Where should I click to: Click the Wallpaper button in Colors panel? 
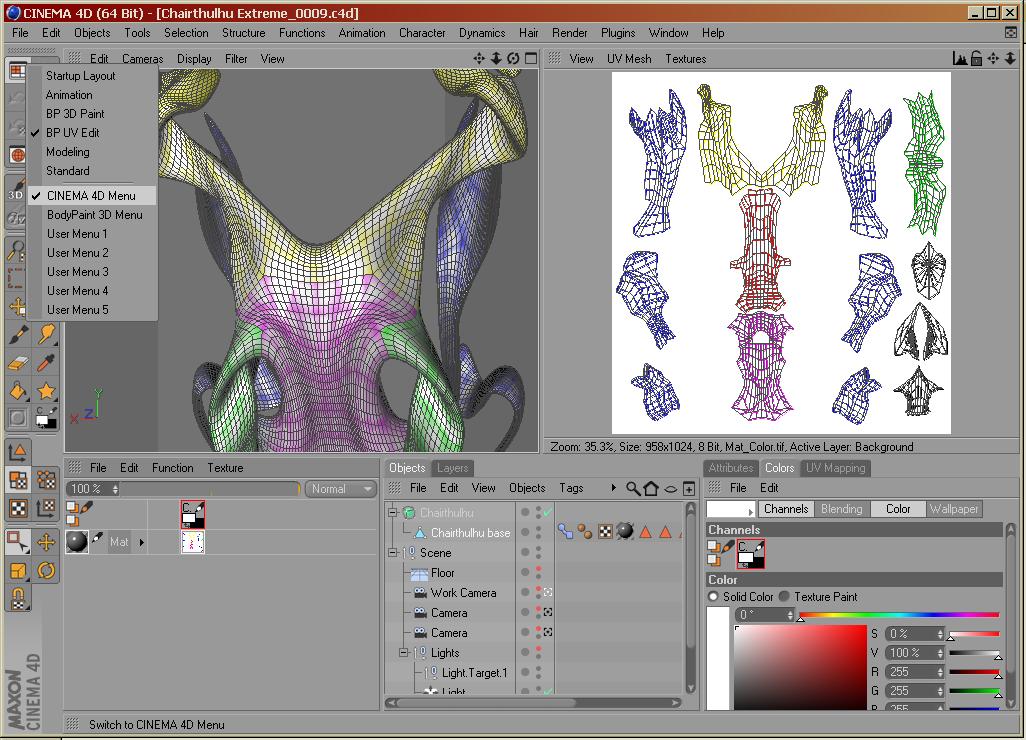[x=954, y=509]
